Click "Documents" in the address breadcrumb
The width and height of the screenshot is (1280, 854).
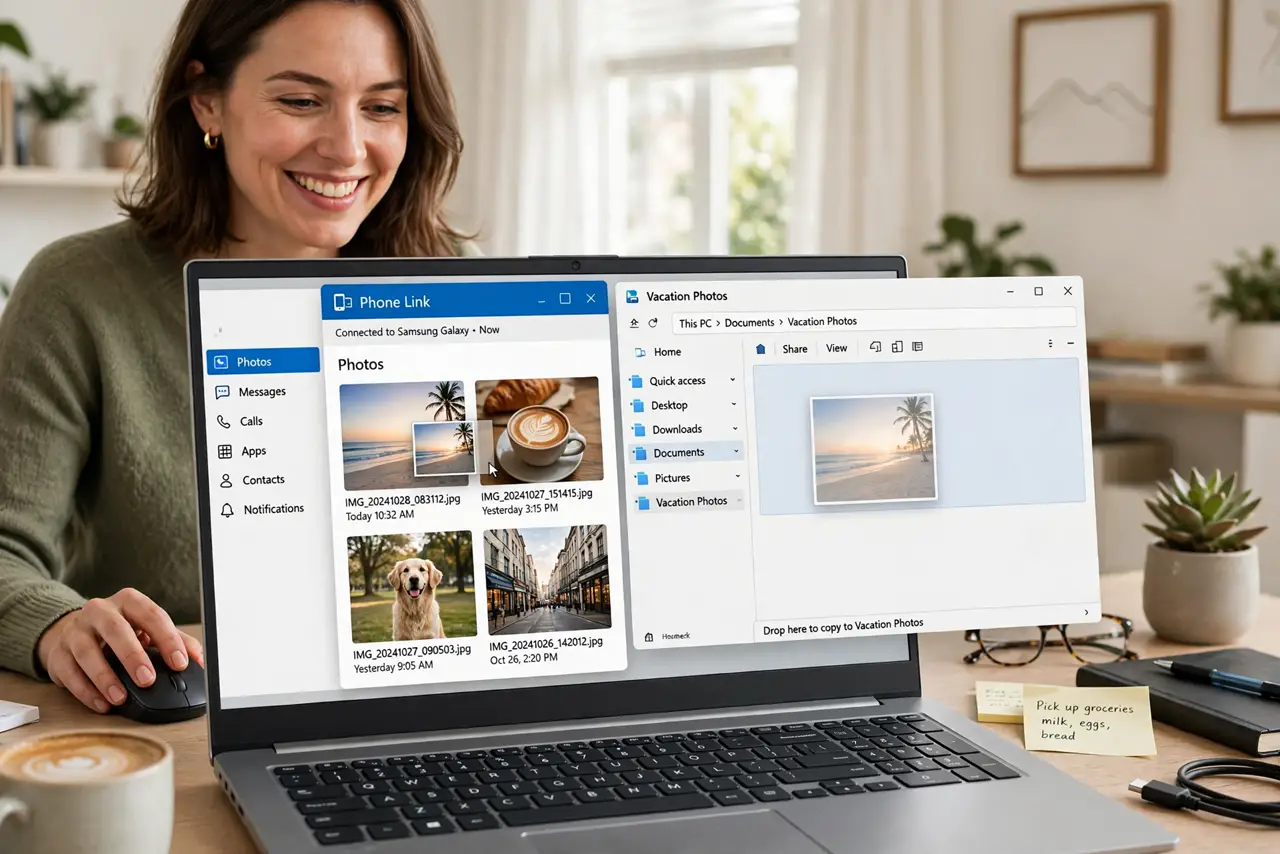[750, 322]
